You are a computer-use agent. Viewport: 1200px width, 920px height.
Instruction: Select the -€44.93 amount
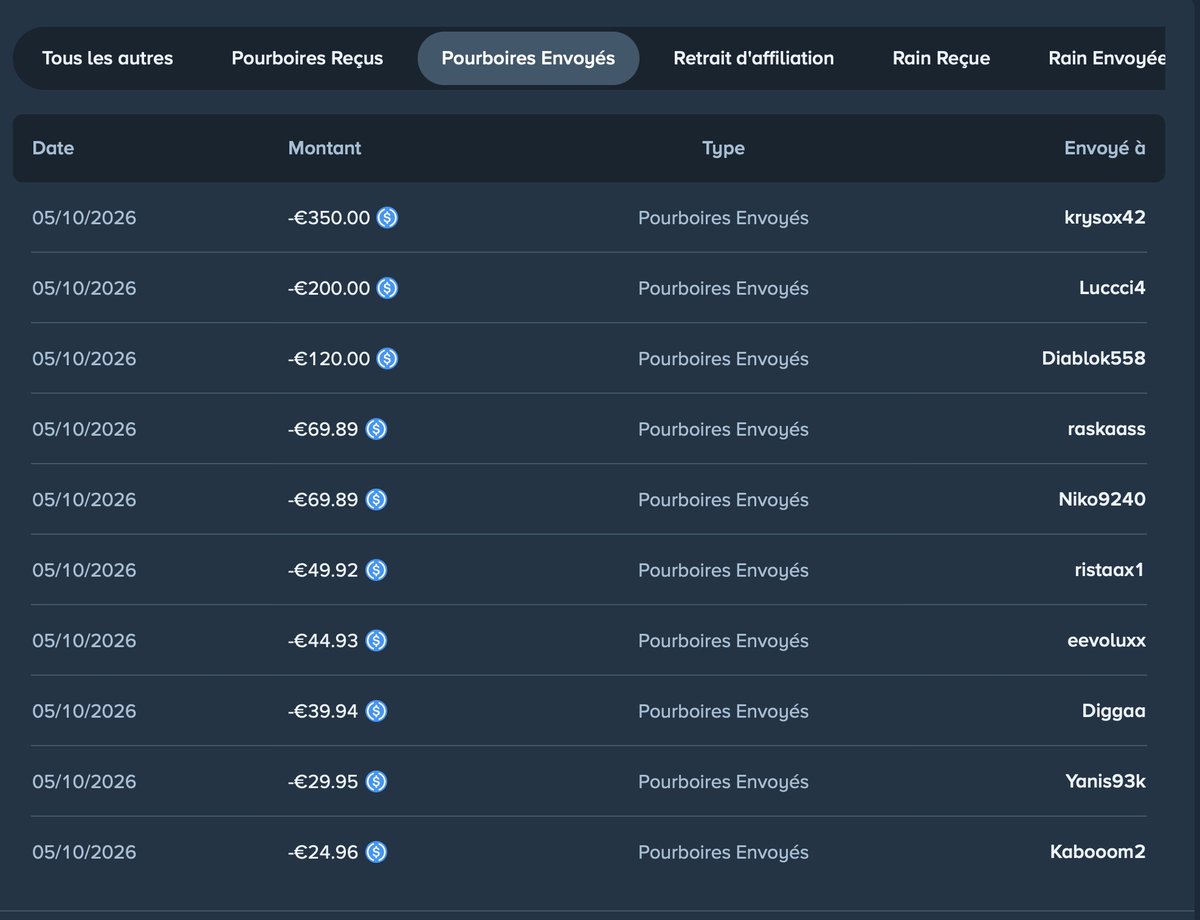tap(323, 640)
